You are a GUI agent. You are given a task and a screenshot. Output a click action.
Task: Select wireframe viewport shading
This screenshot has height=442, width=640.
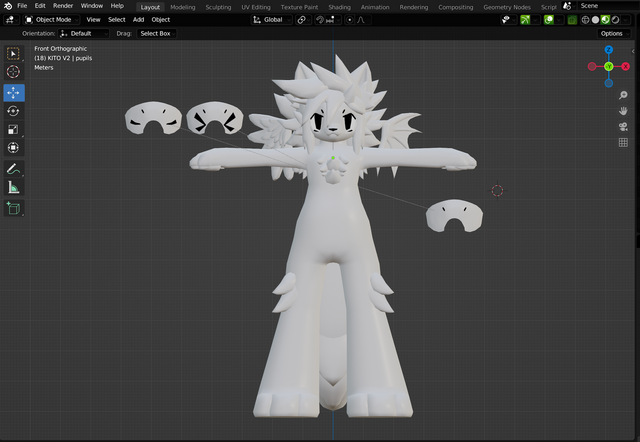585,20
